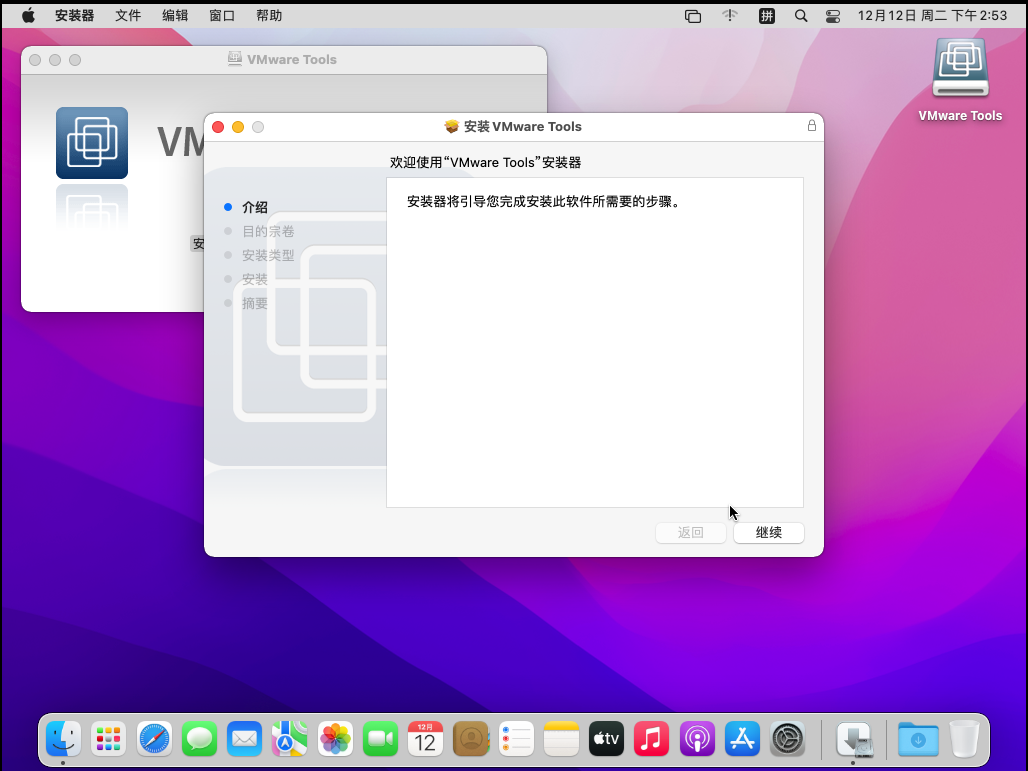Open Photos from the Dock

point(335,738)
